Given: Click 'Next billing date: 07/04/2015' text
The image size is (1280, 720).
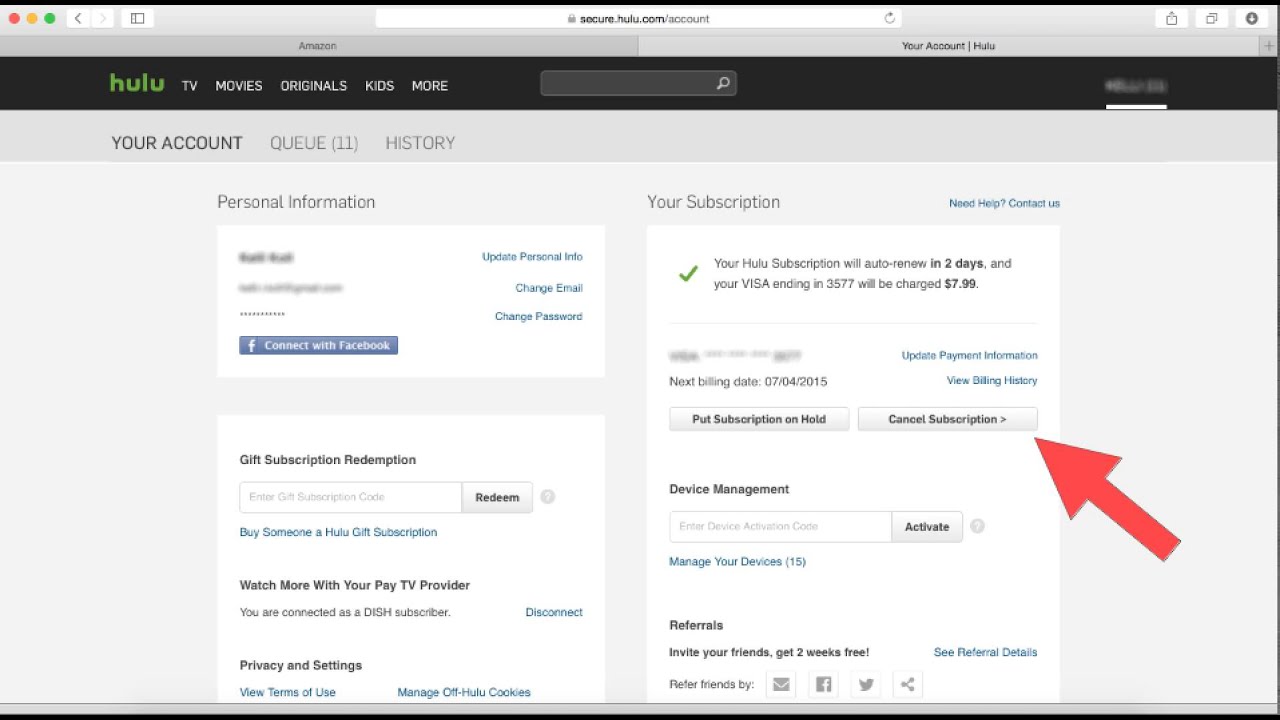Looking at the screenshot, I should click(748, 381).
